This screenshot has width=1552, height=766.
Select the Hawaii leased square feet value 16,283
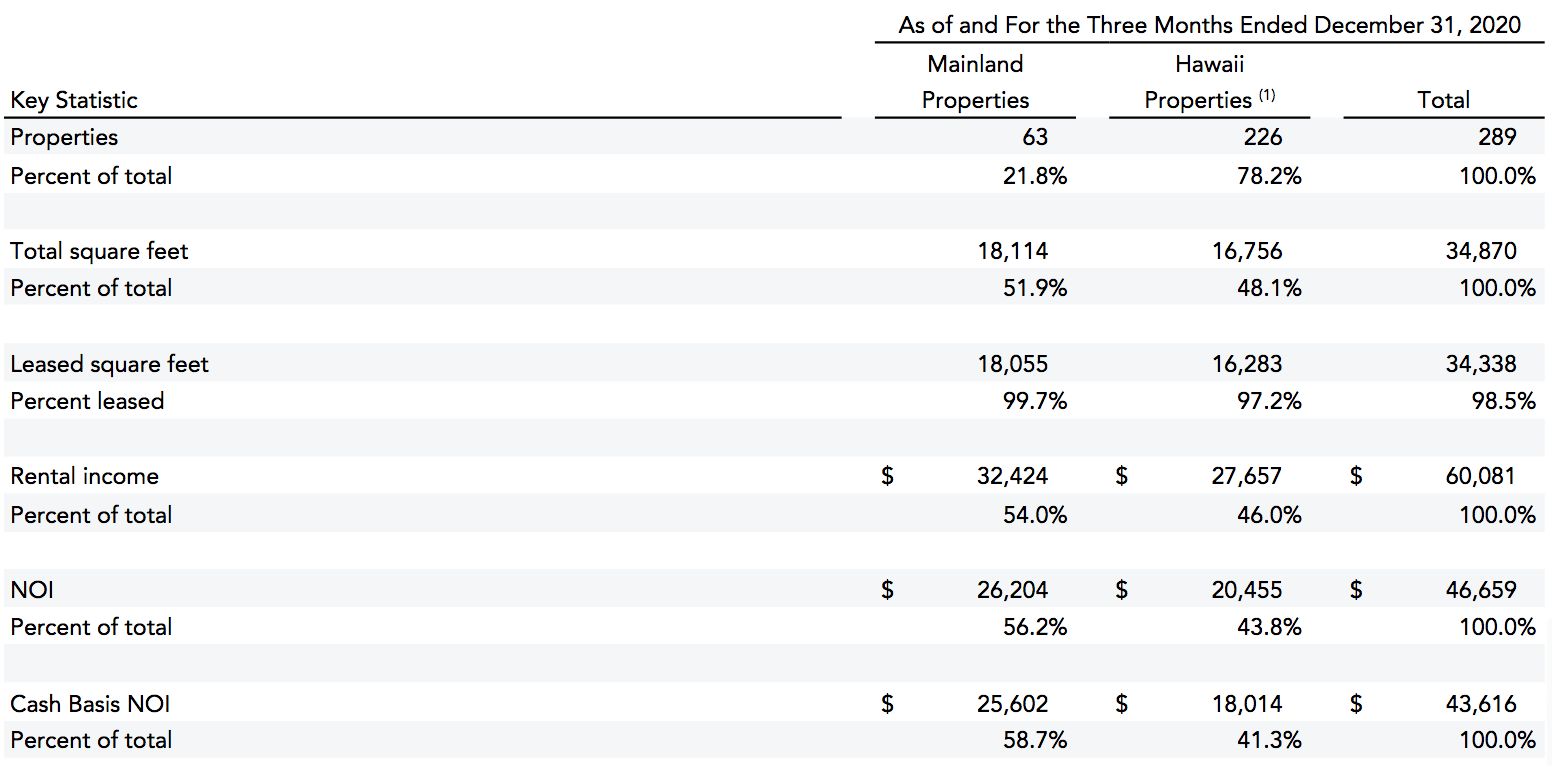(x=1246, y=364)
